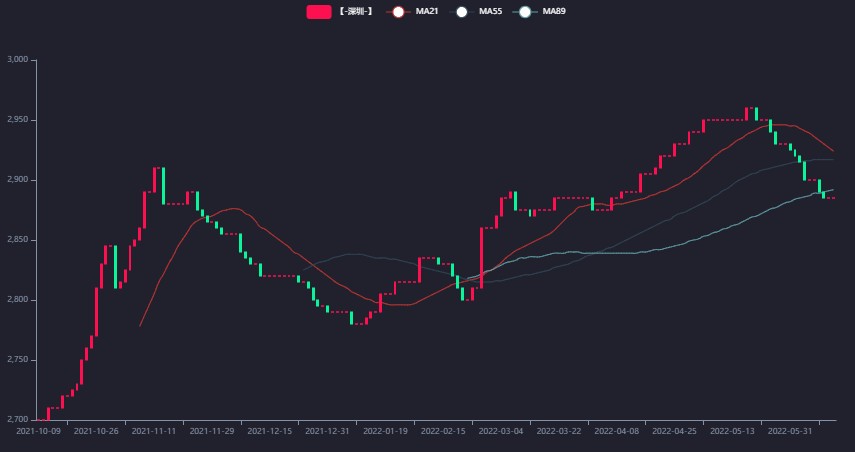Select the 2022-05-31 date axis label
Screen dimensions: 855x452
click(788, 432)
